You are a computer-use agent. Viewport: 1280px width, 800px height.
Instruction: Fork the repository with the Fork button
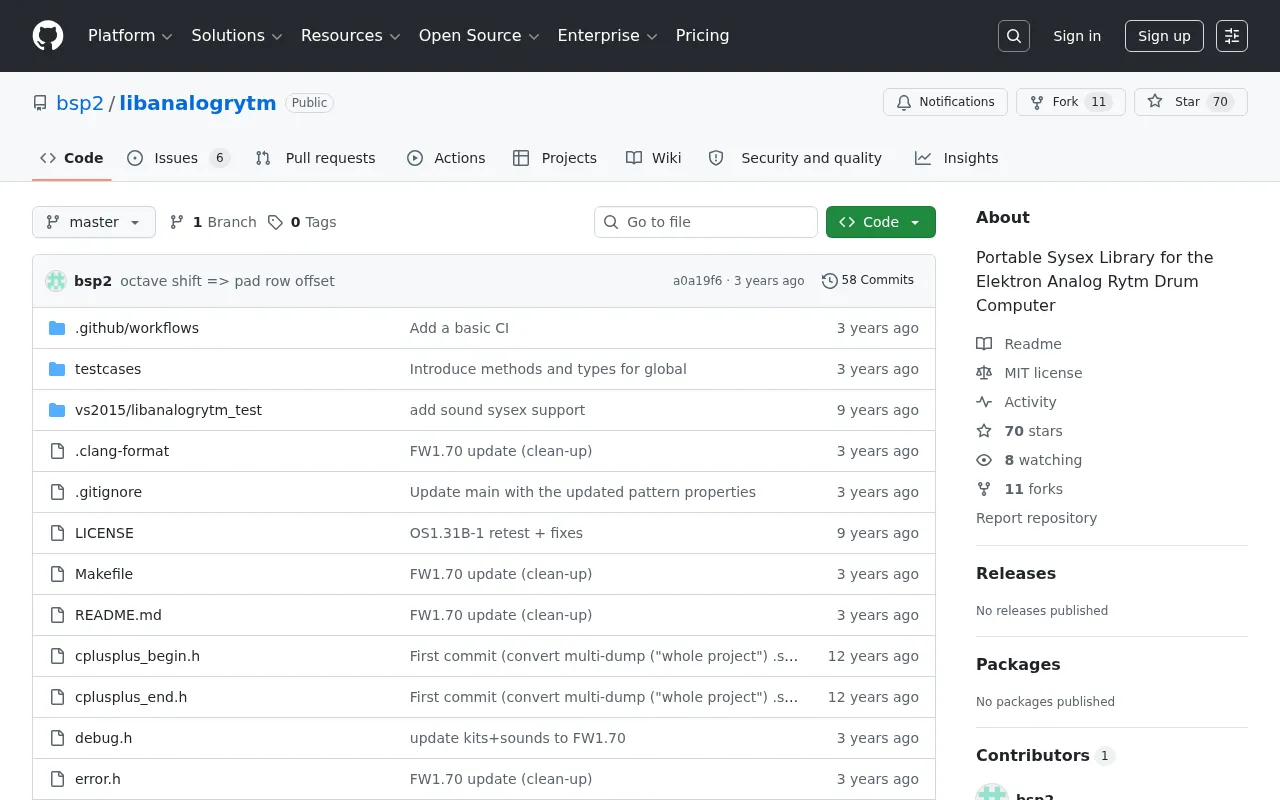coord(1071,102)
